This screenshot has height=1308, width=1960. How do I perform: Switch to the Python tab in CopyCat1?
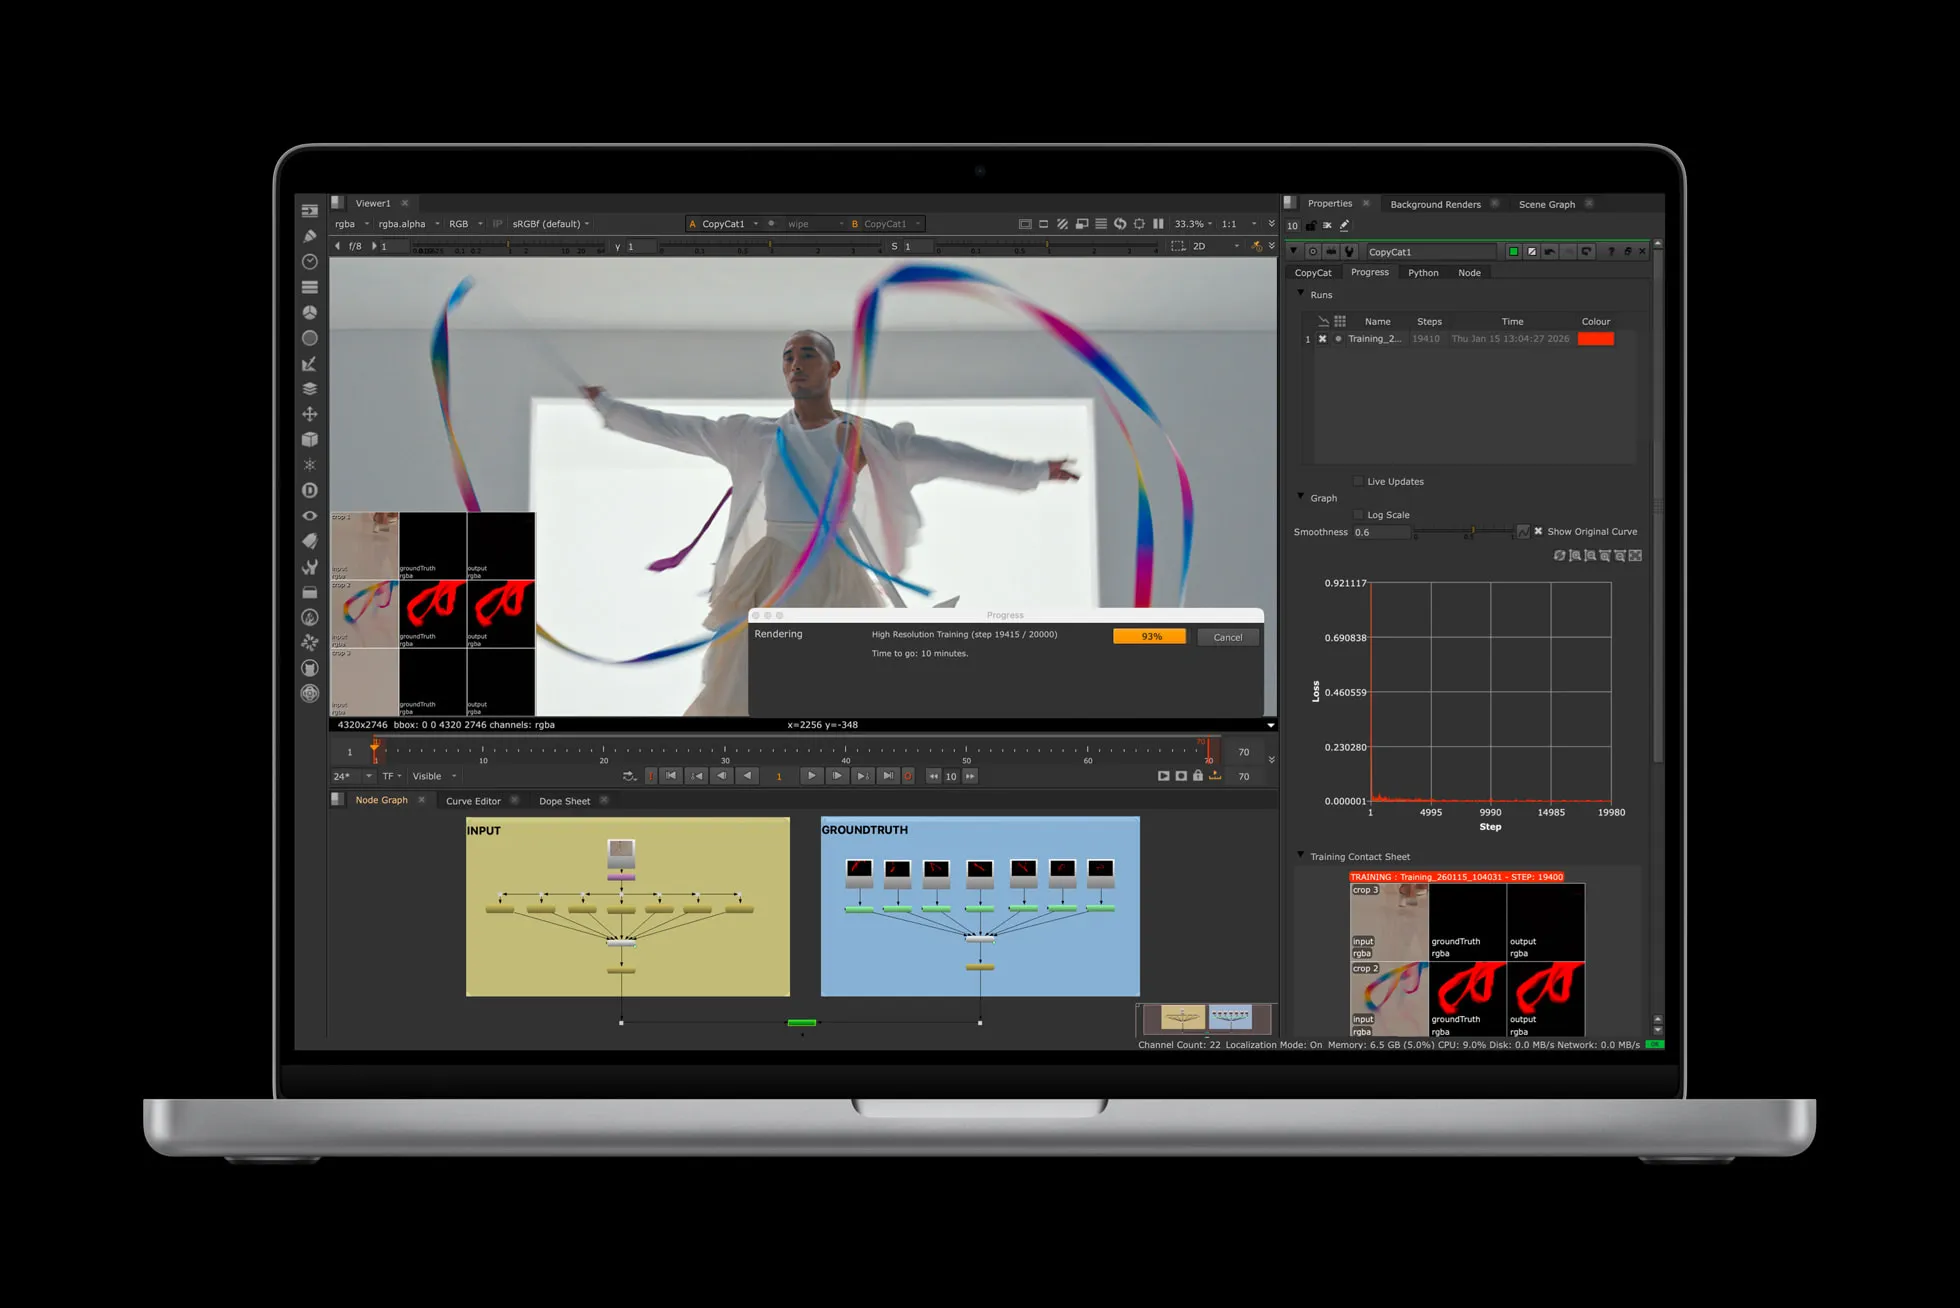[x=1424, y=272]
